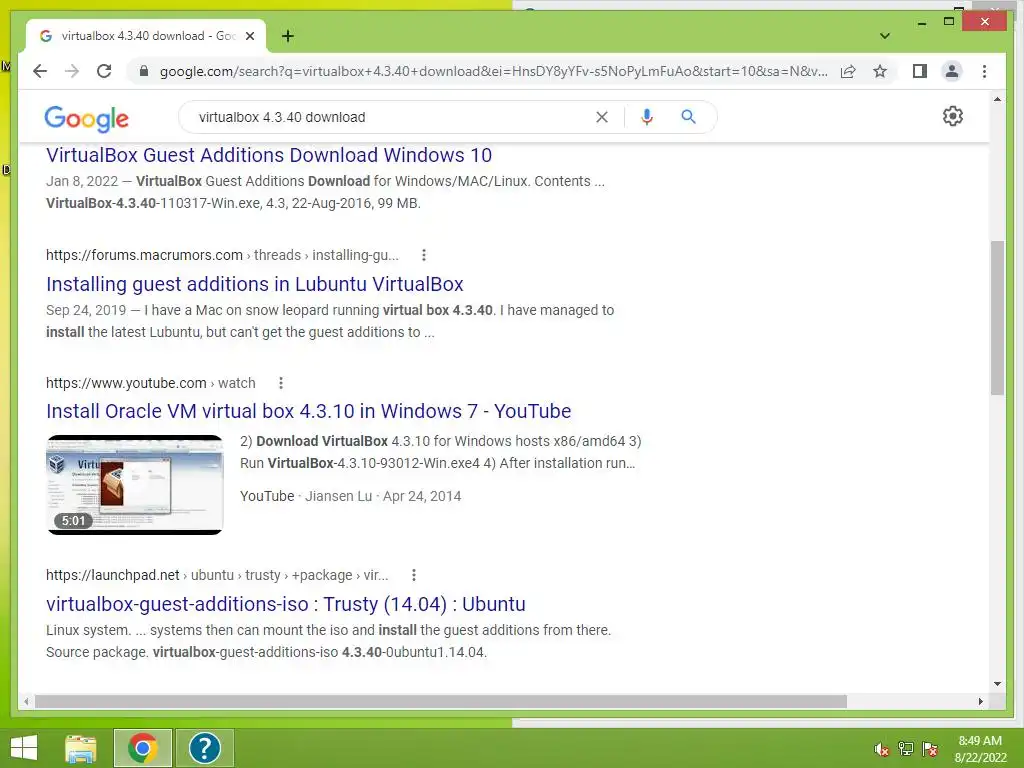Share this page icon in address bar
The height and width of the screenshot is (768, 1024).
coord(848,71)
